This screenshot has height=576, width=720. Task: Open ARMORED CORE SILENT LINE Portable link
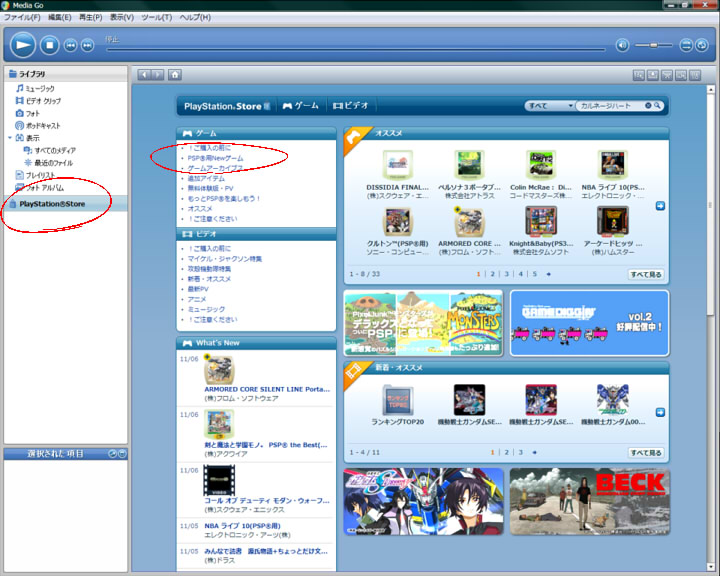pyautogui.click(x=267, y=389)
